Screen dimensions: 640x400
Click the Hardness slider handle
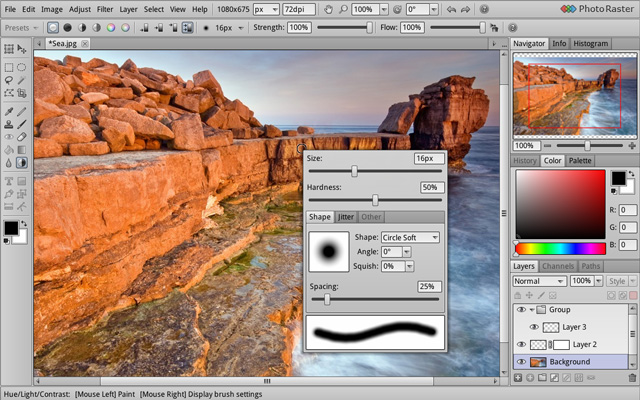(x=375, y=200)
